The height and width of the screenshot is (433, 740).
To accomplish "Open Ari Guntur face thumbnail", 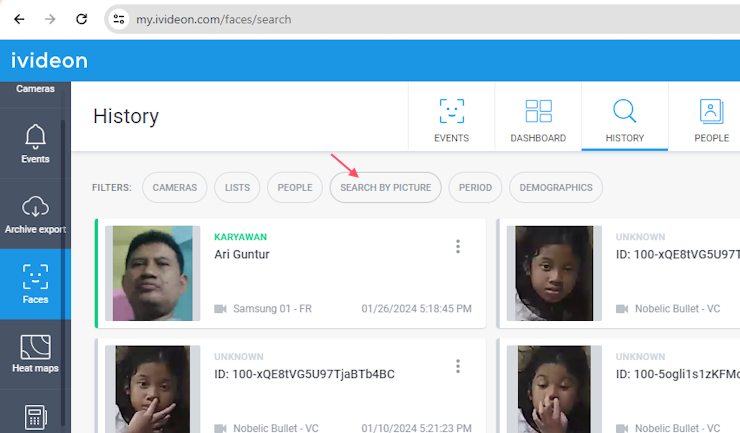I will tap(152, 273).
